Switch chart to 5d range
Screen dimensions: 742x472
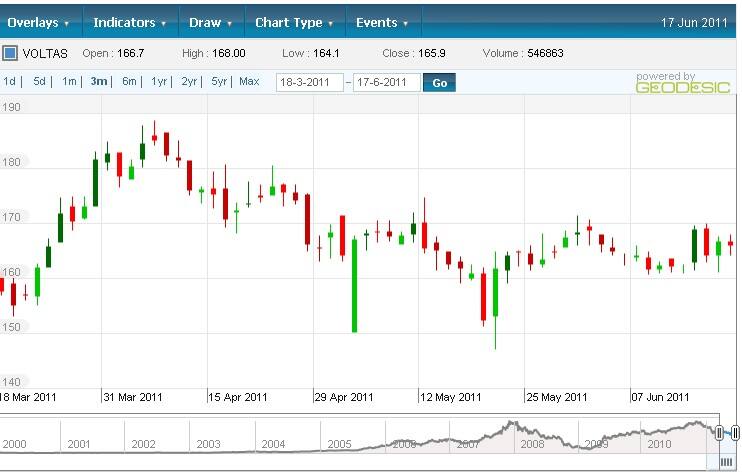click(x=39, y=81)
